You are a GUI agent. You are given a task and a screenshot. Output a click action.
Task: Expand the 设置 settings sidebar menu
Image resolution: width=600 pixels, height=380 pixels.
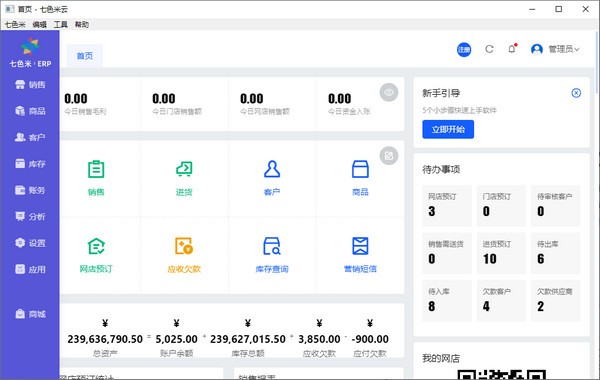pyautogui.click(x=30, y=243)
